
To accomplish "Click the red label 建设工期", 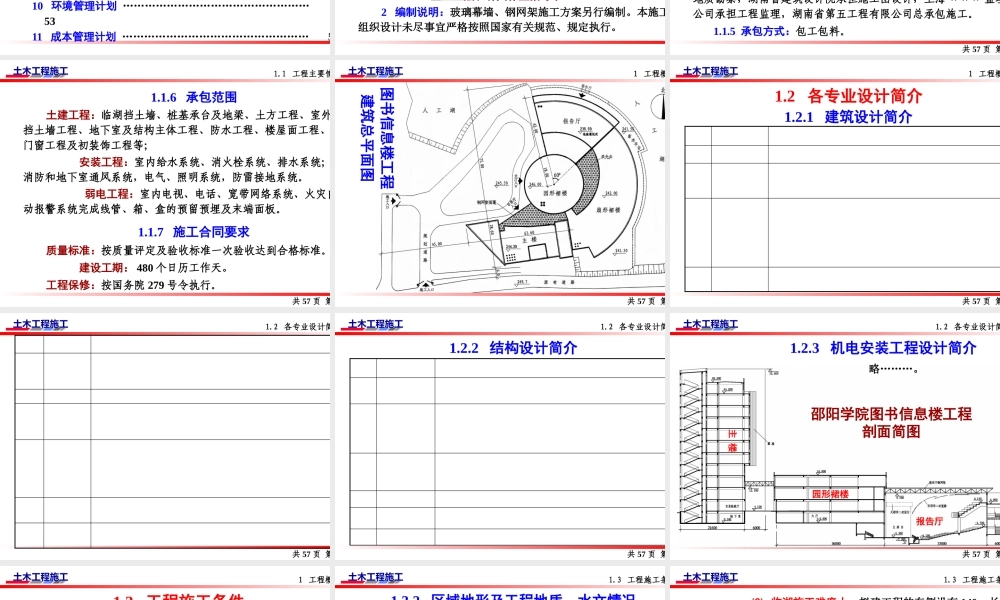I will [x=101, y=268].
